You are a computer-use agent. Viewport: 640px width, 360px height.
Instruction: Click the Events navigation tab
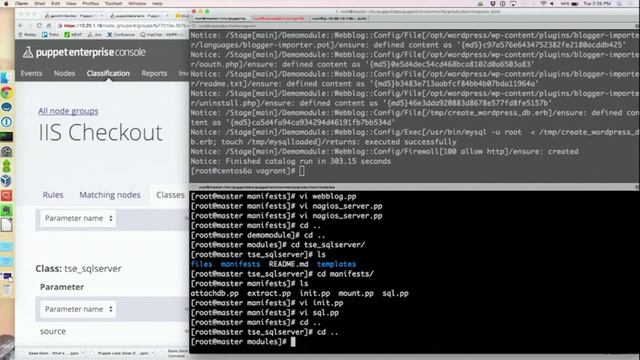pyautogui.click(x=31, y=73)
